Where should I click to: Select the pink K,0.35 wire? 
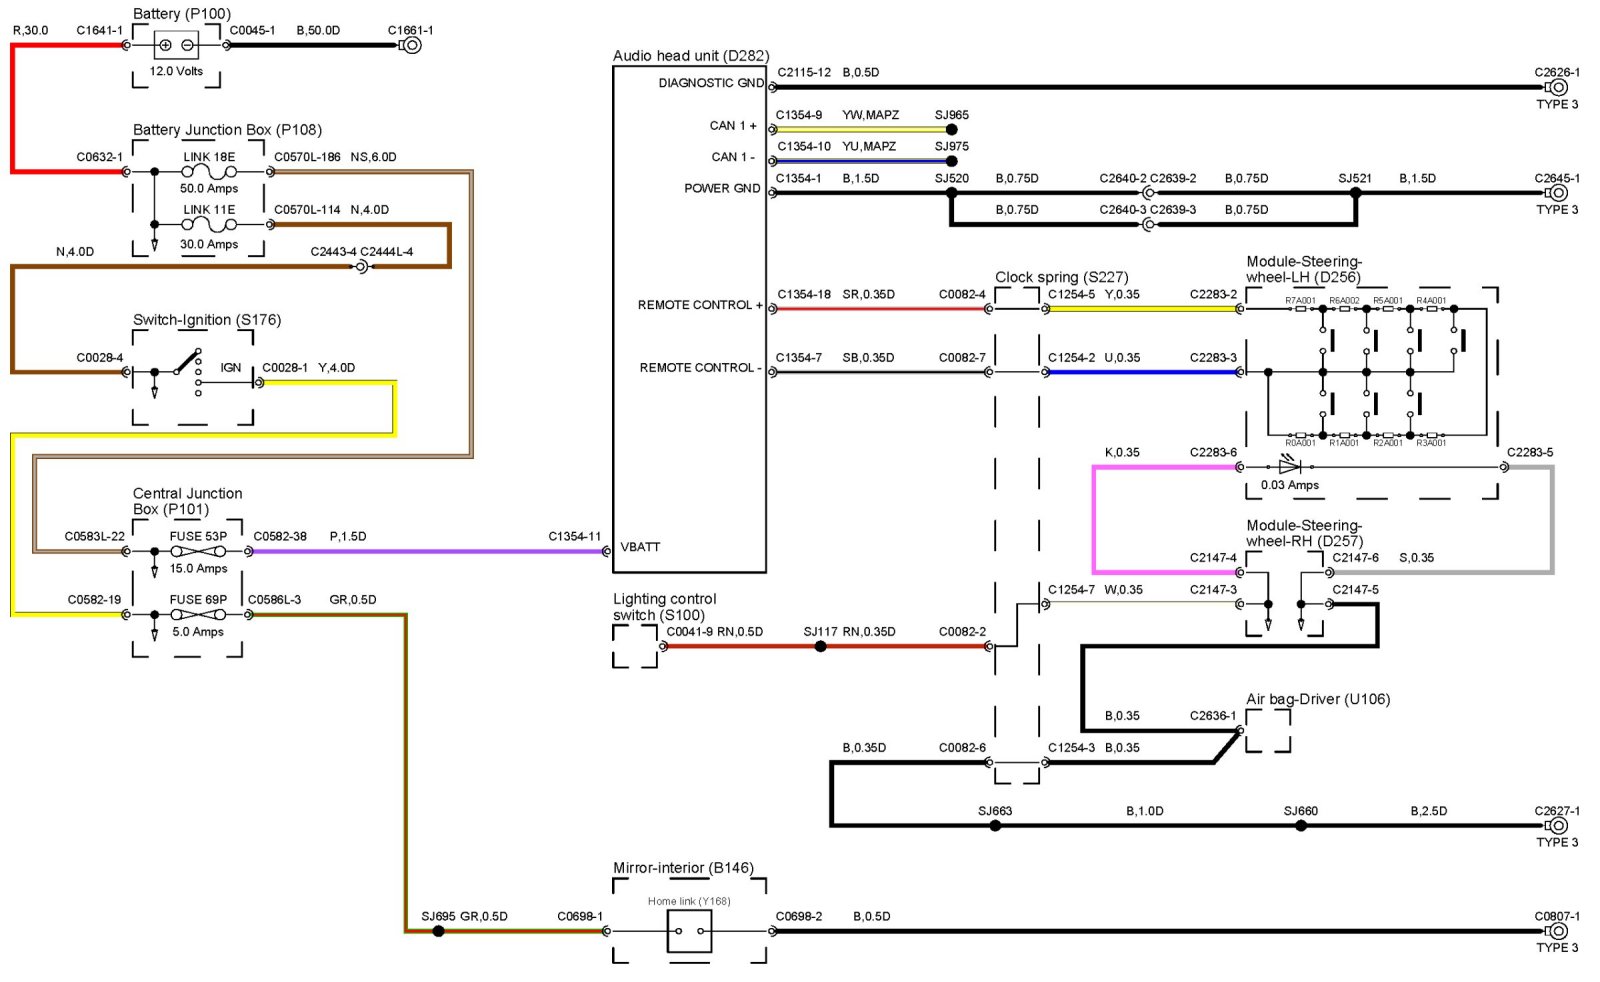tap(1094, 520)
